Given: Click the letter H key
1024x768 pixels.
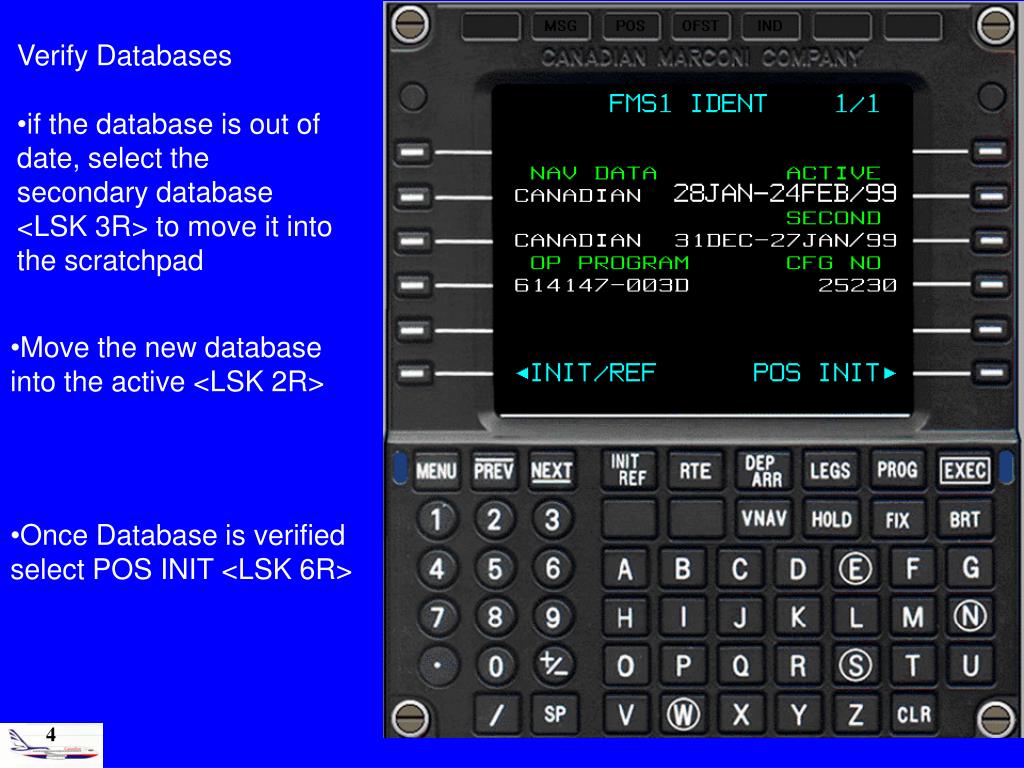Looking at the screenshot, I should pos(625,617).
